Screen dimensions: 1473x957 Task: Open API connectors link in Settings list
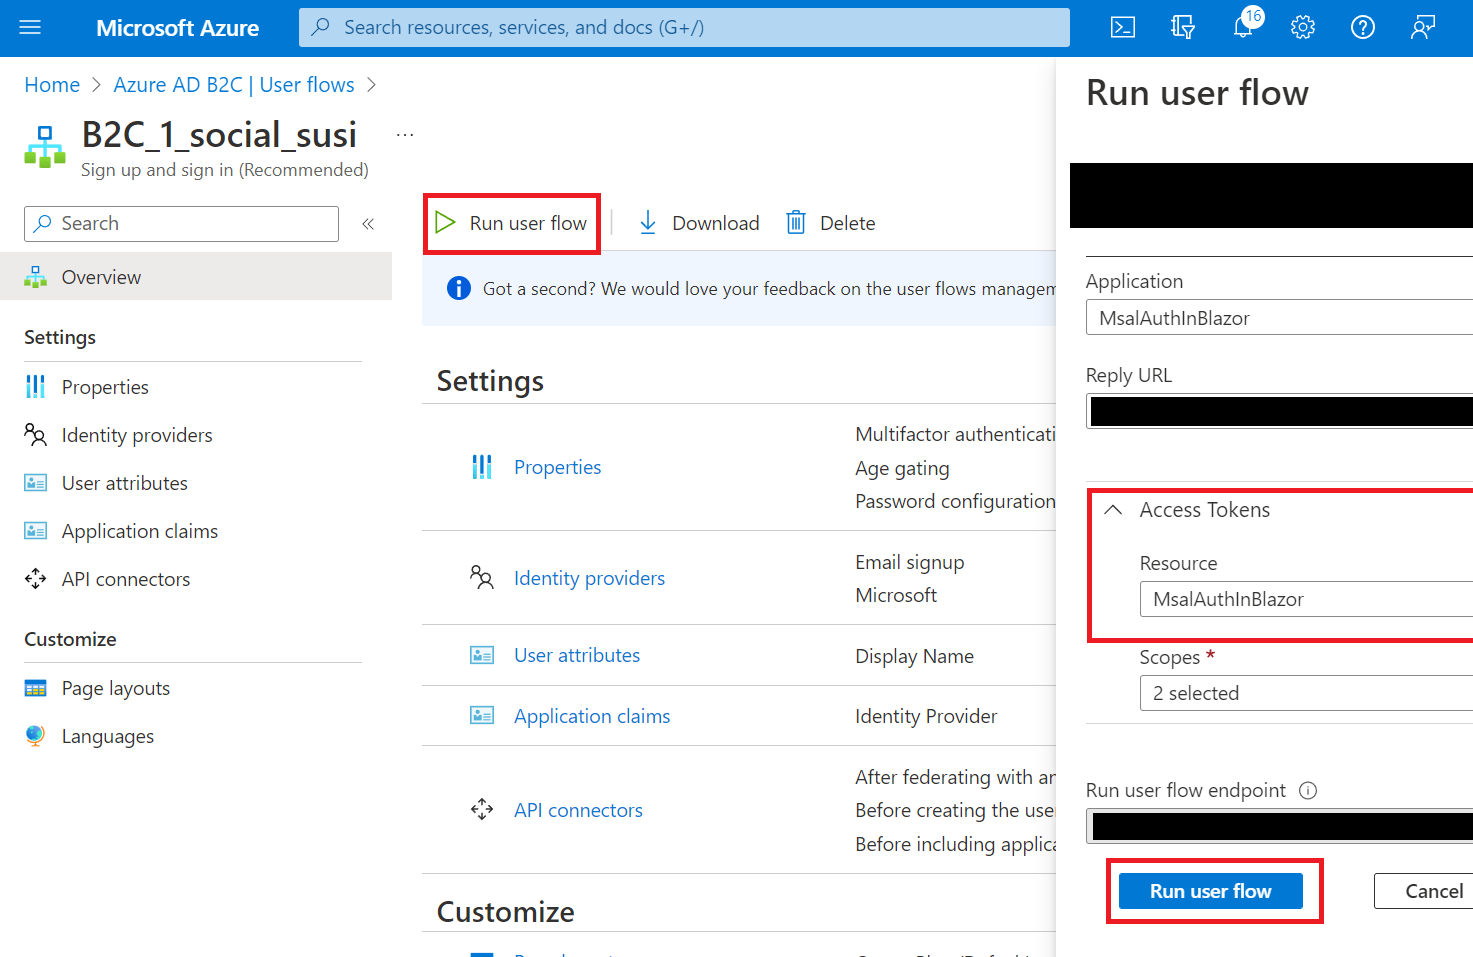[578, 810]
